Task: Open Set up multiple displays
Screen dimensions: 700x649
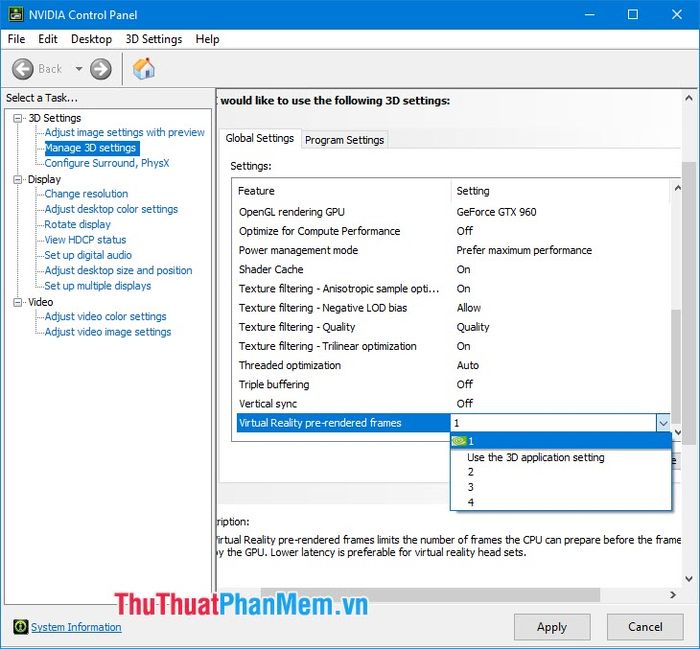Action: point(98,286)
